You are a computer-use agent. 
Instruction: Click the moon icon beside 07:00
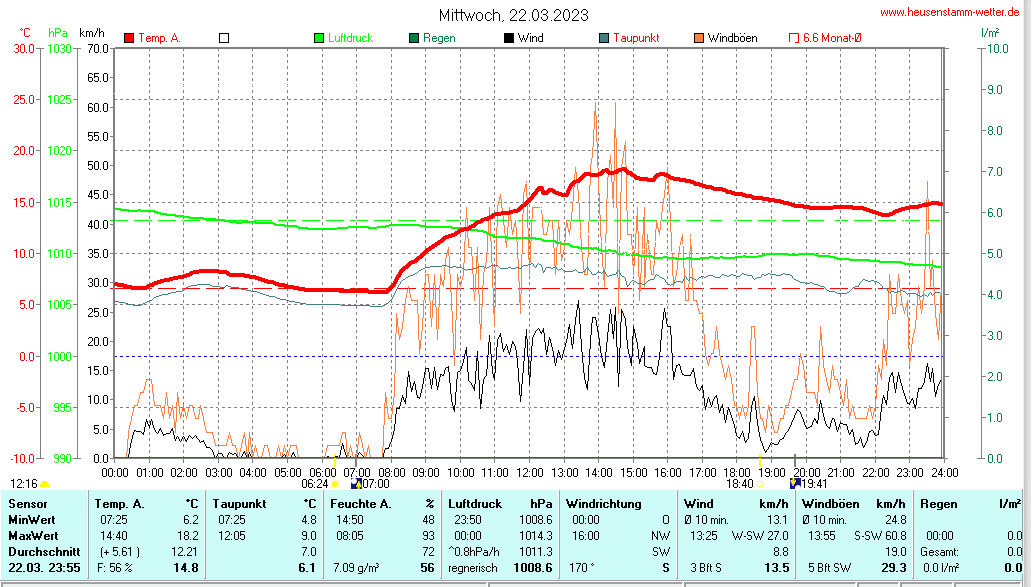(356, 484)
